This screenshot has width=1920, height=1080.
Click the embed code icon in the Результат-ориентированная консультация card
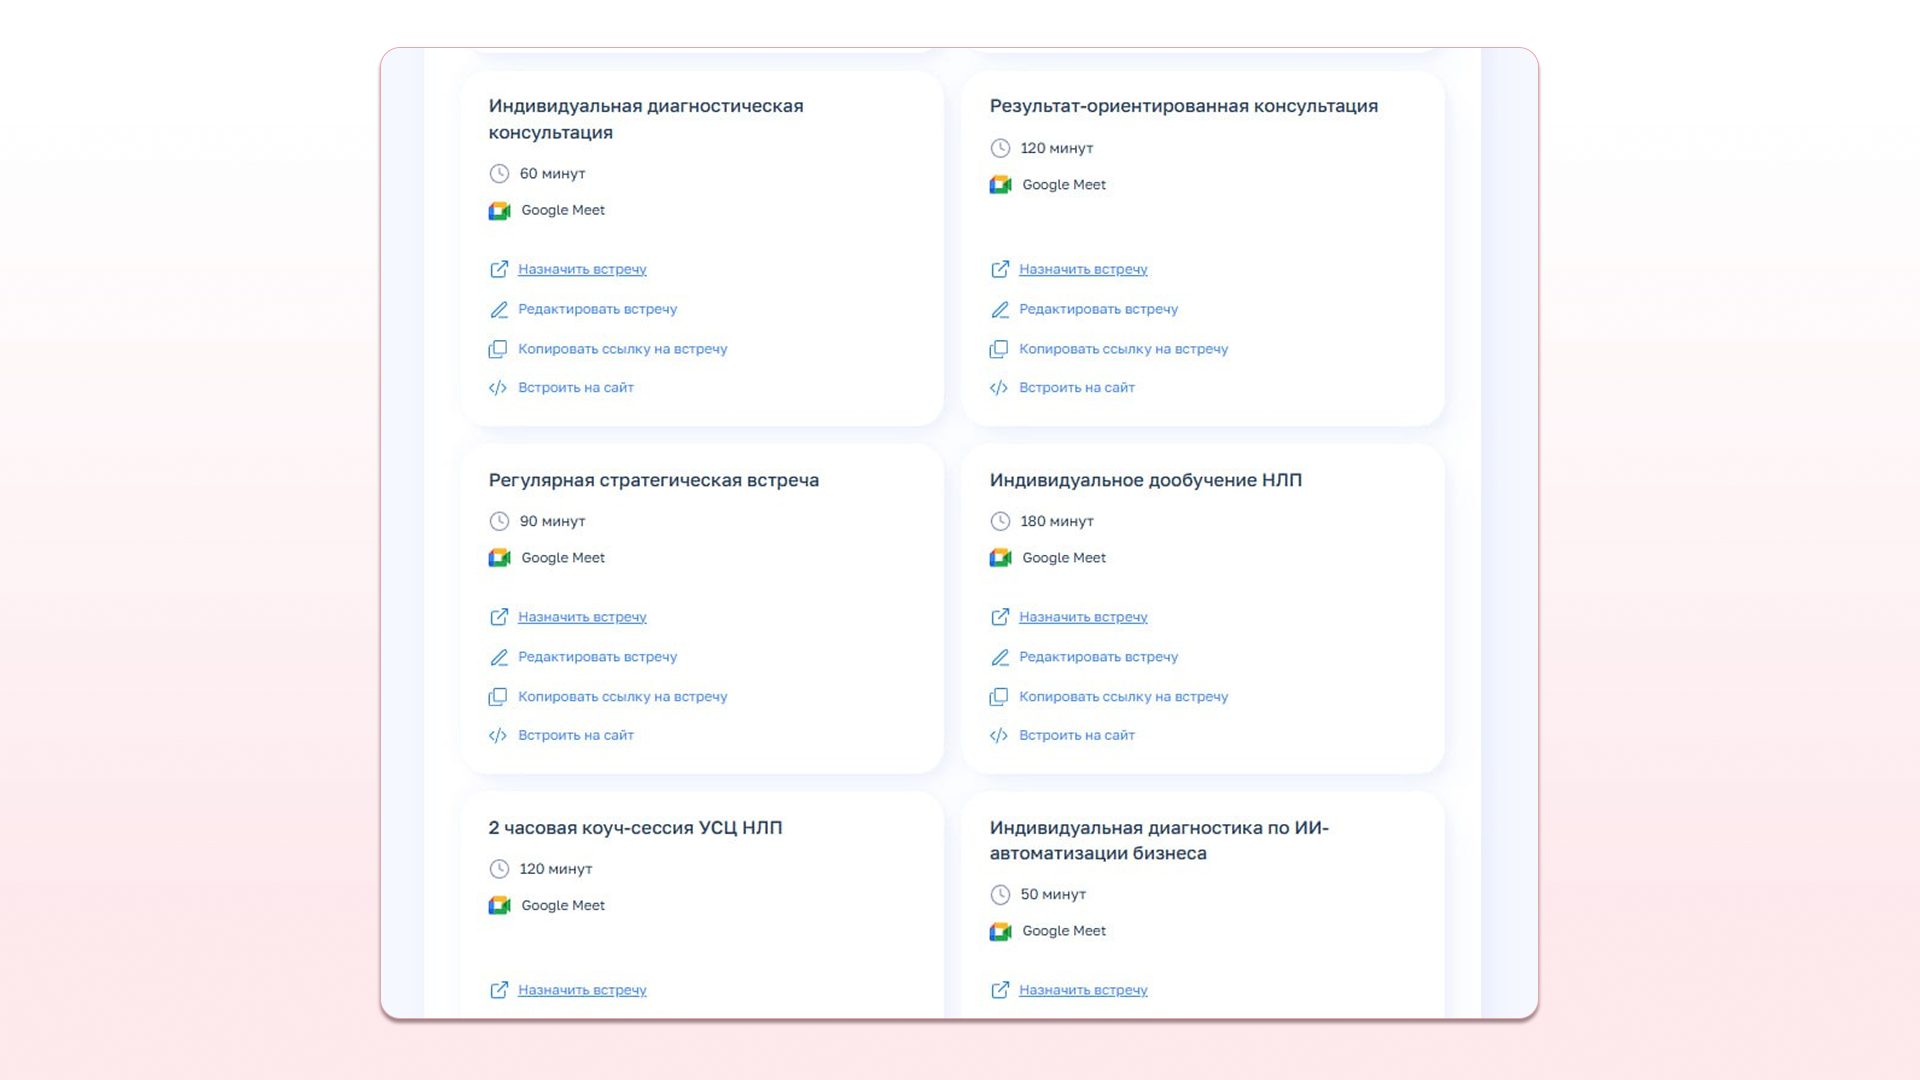(998, 388)
